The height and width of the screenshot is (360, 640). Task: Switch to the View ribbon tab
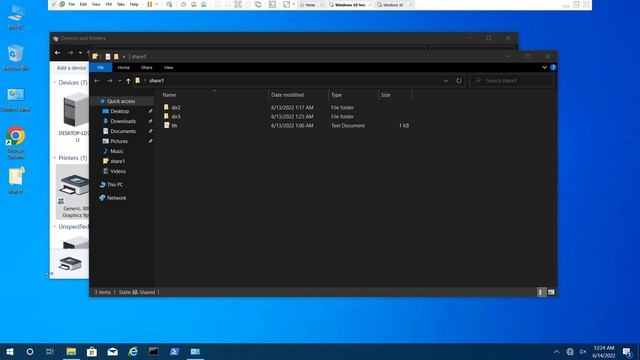168,68
